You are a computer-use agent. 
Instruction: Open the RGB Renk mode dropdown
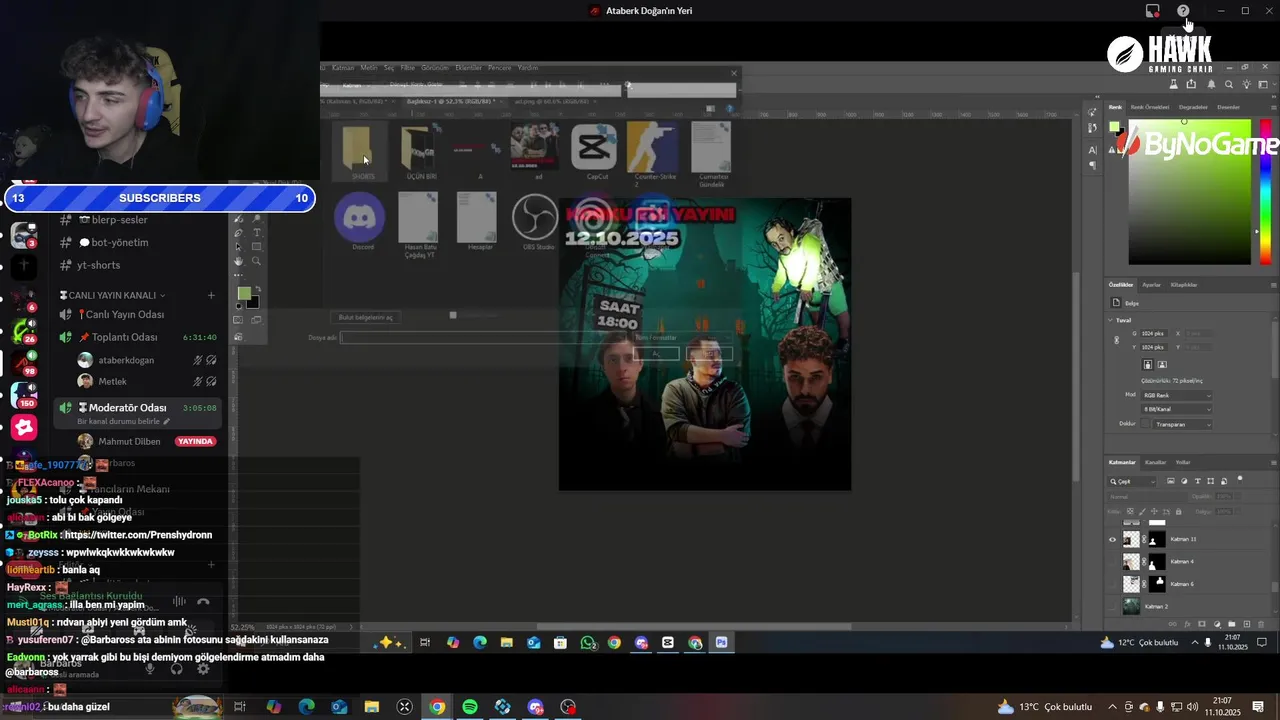(x=1177, y=395)
